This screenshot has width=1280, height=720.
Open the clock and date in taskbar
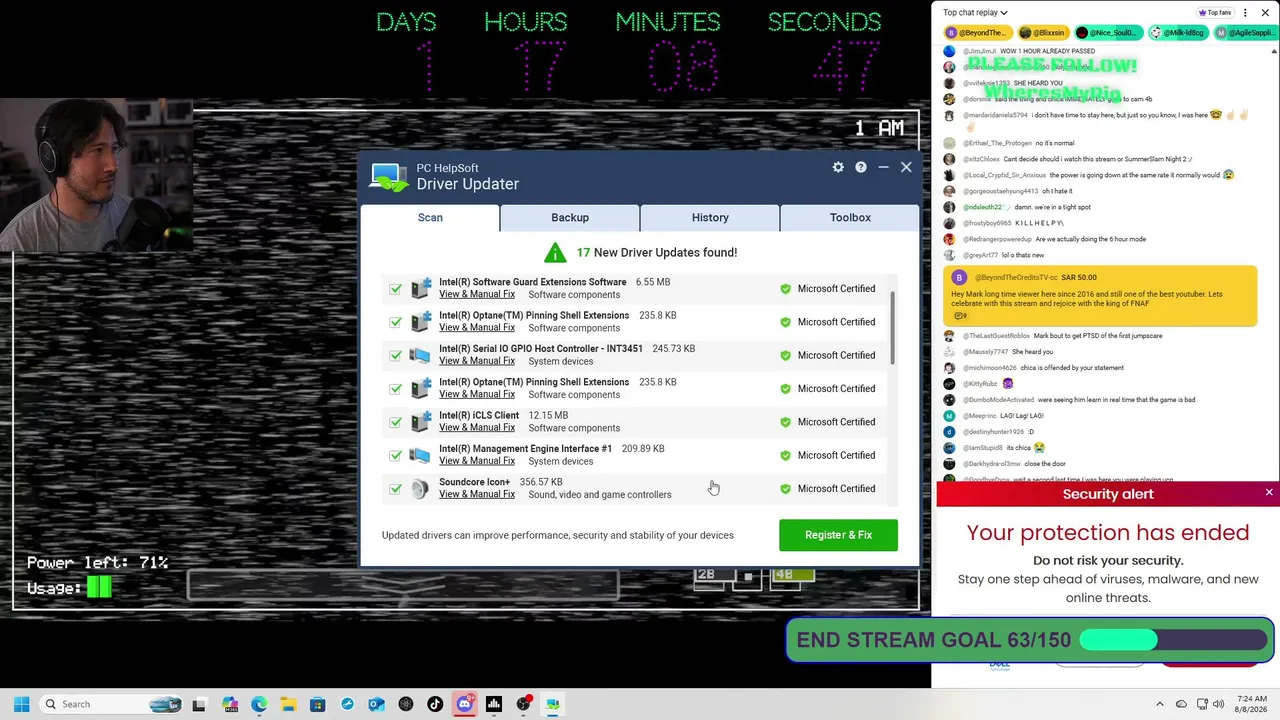click(x=1251, y=704)
